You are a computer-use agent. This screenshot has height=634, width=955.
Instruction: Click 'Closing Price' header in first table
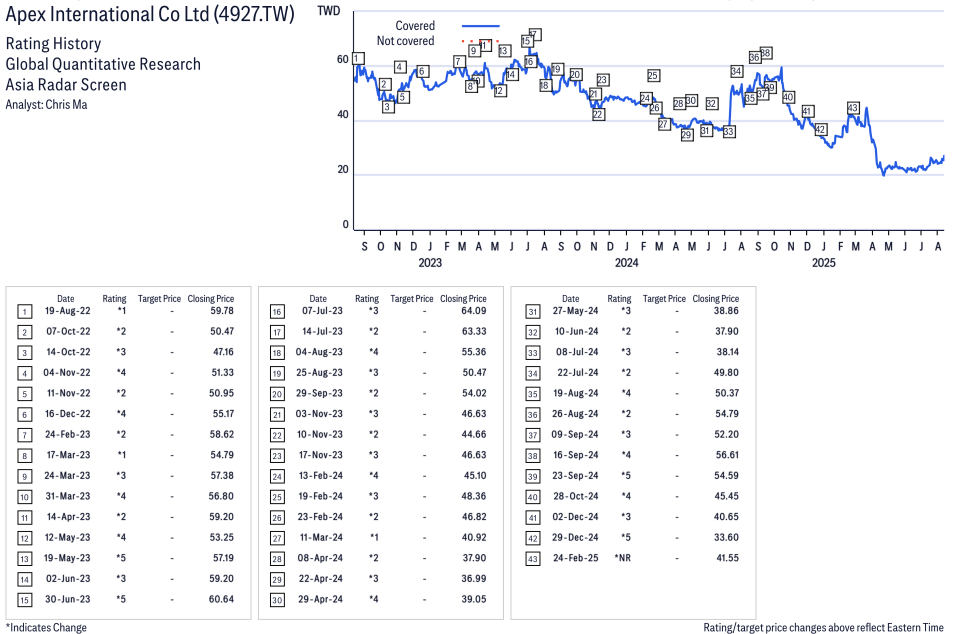(x=211, y=298)
